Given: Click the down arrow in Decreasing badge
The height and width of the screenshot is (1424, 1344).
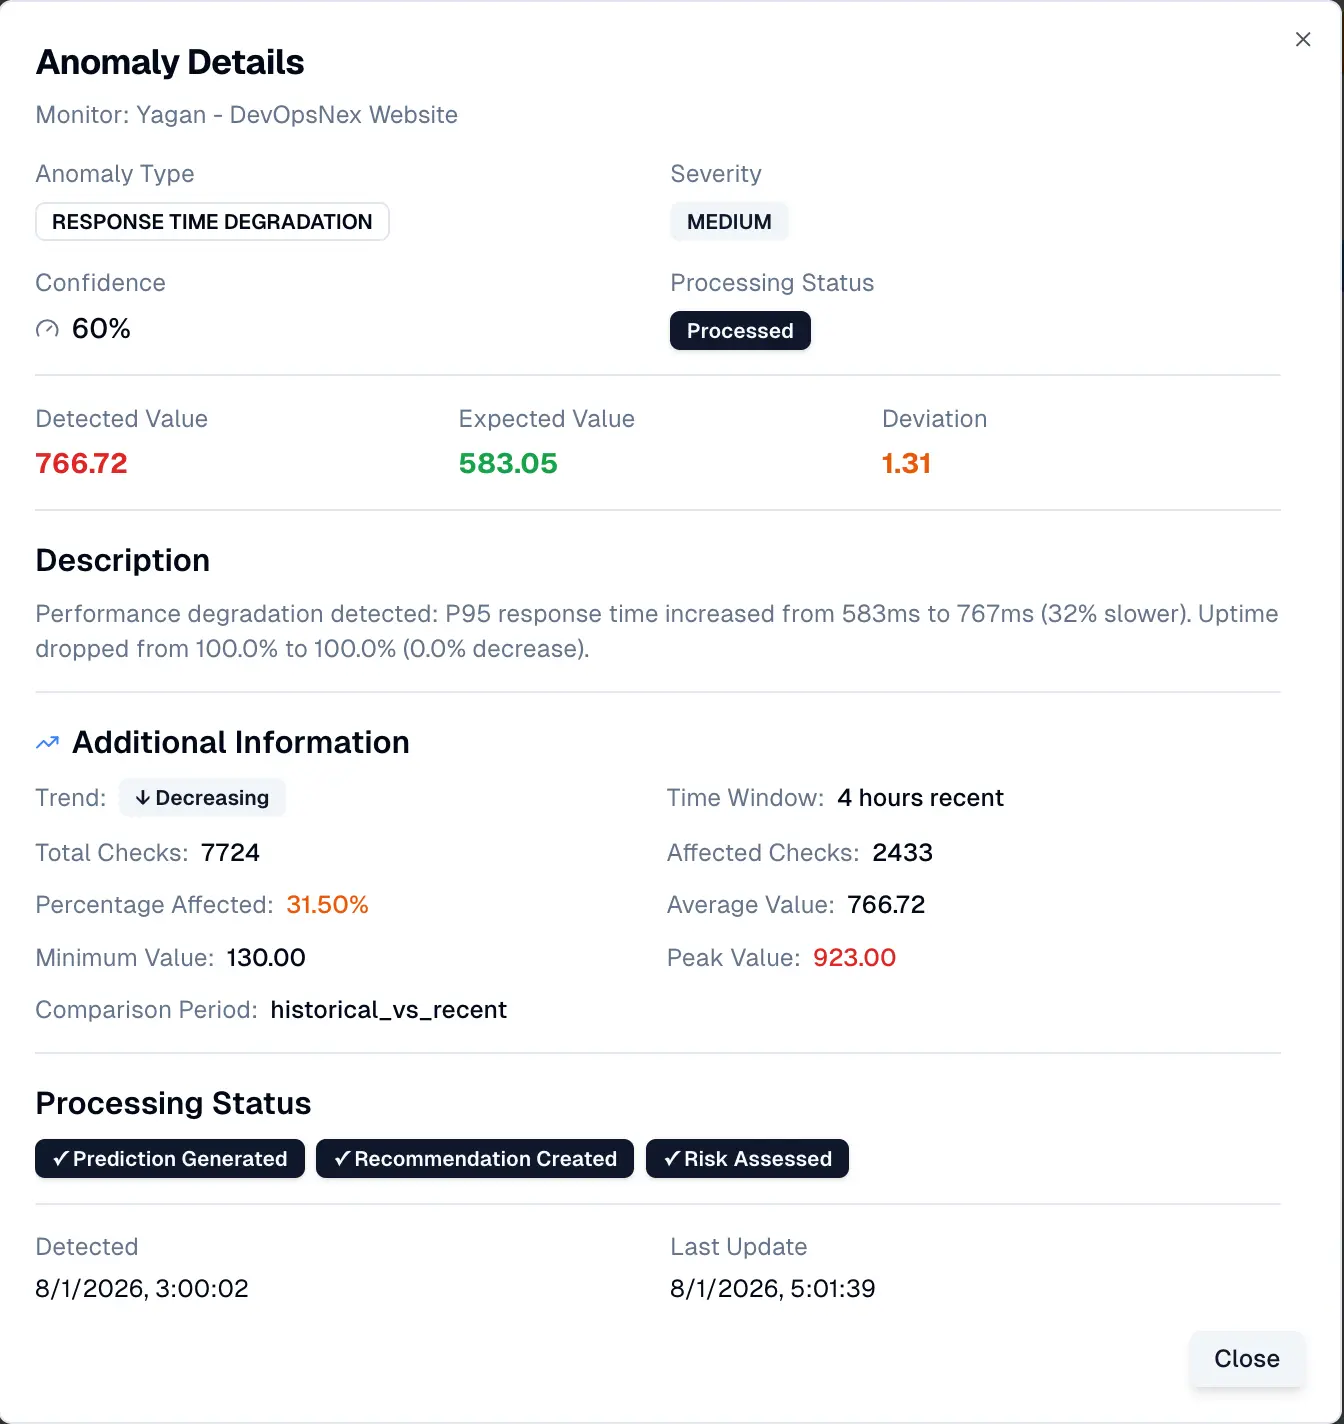Looking at the screenshot, I should 143,798.
